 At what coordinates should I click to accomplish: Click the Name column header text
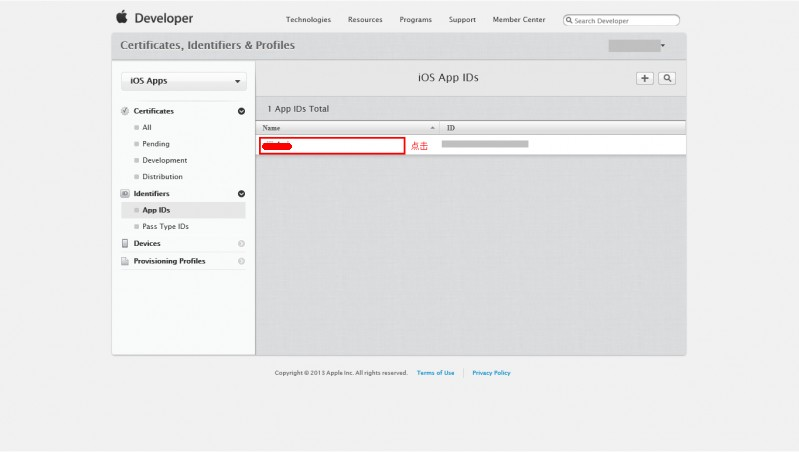tap(271, 128)
